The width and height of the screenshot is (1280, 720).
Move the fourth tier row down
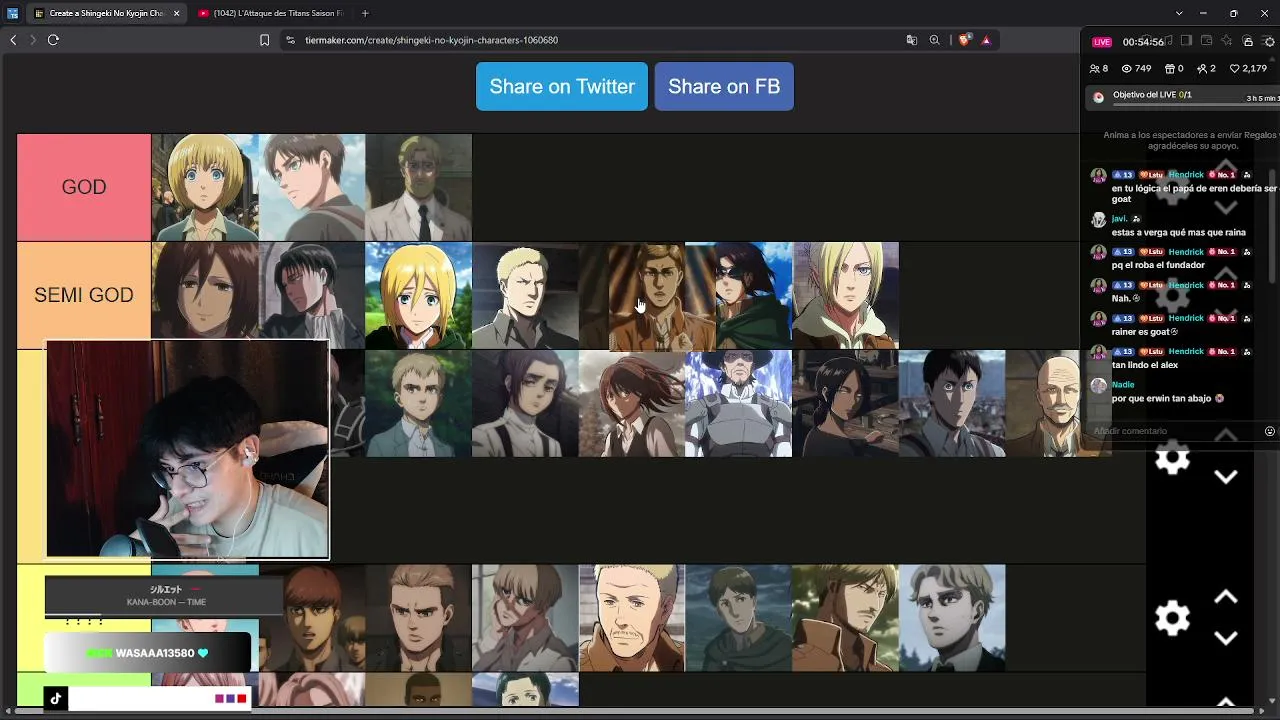point(1226,638)
